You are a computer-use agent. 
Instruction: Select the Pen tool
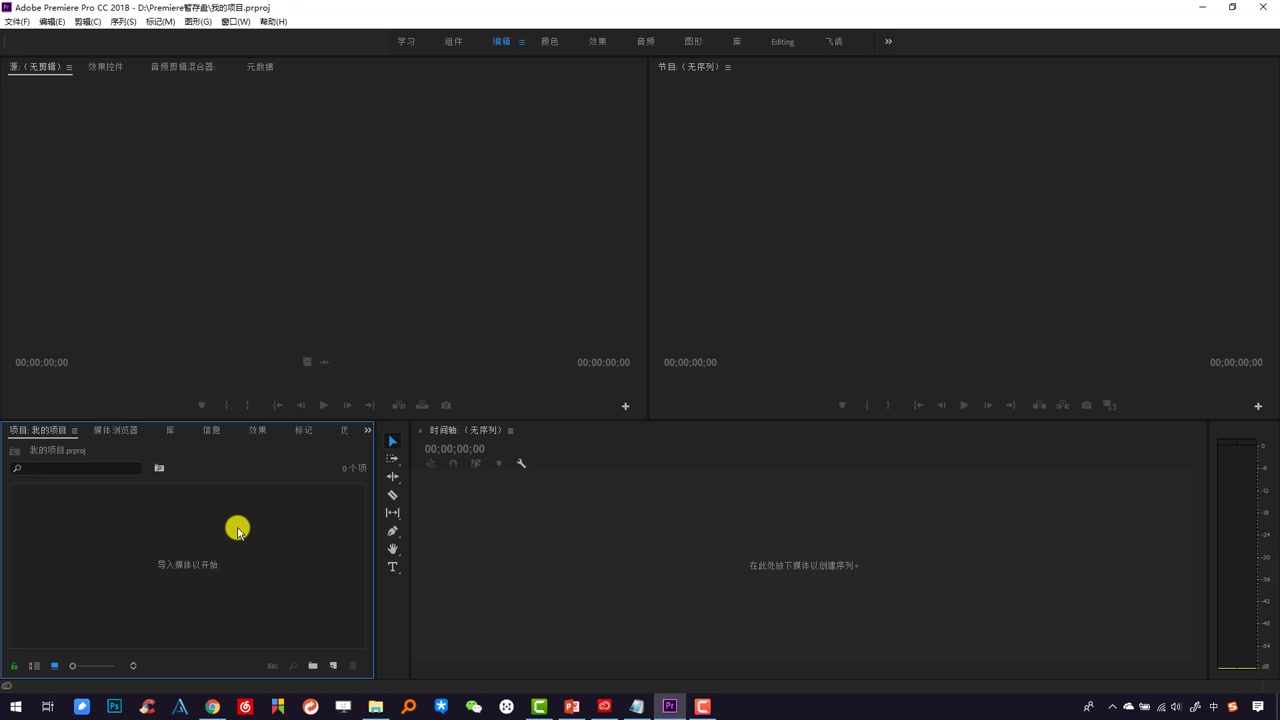coord(392,531)
